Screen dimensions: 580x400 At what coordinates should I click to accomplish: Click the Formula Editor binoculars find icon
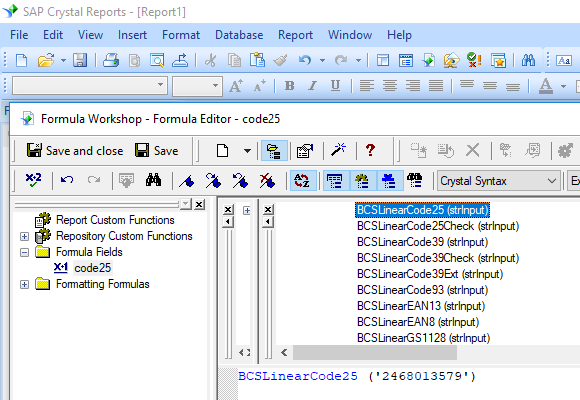(x=153, y=180)
